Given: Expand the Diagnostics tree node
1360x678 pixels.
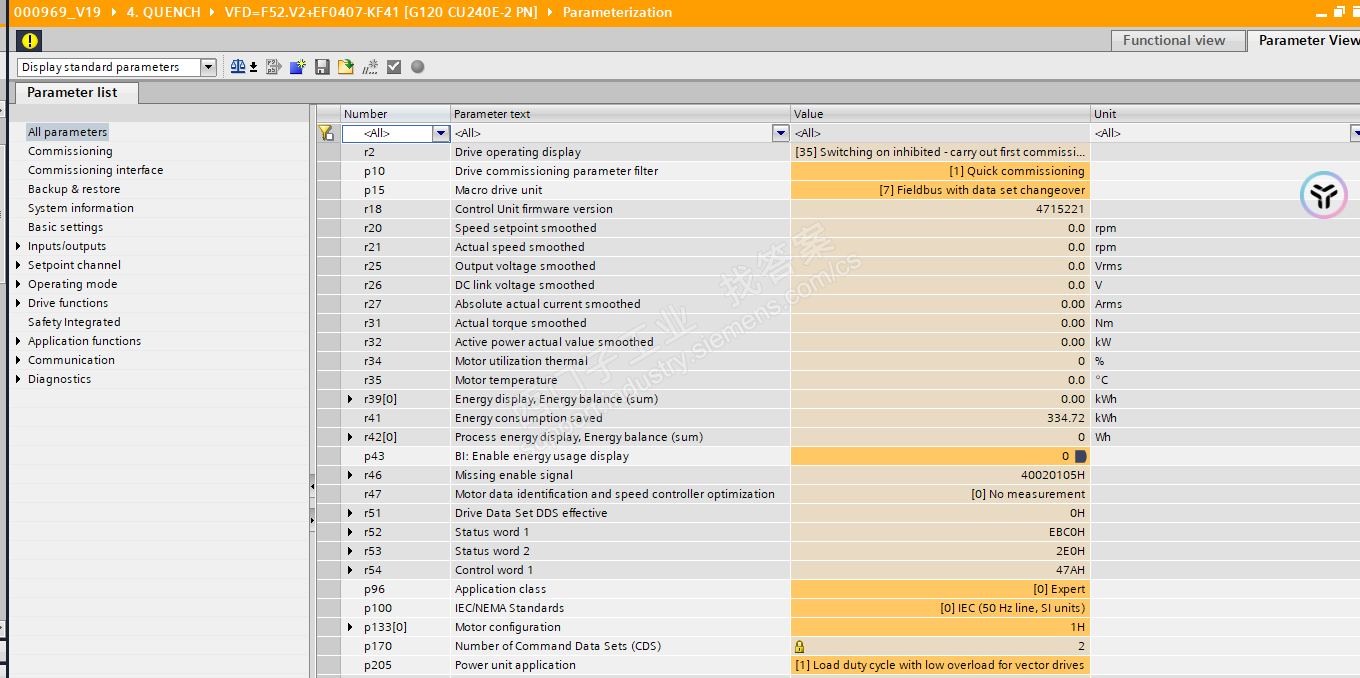Looking at the screenshot, I should 18,379.
